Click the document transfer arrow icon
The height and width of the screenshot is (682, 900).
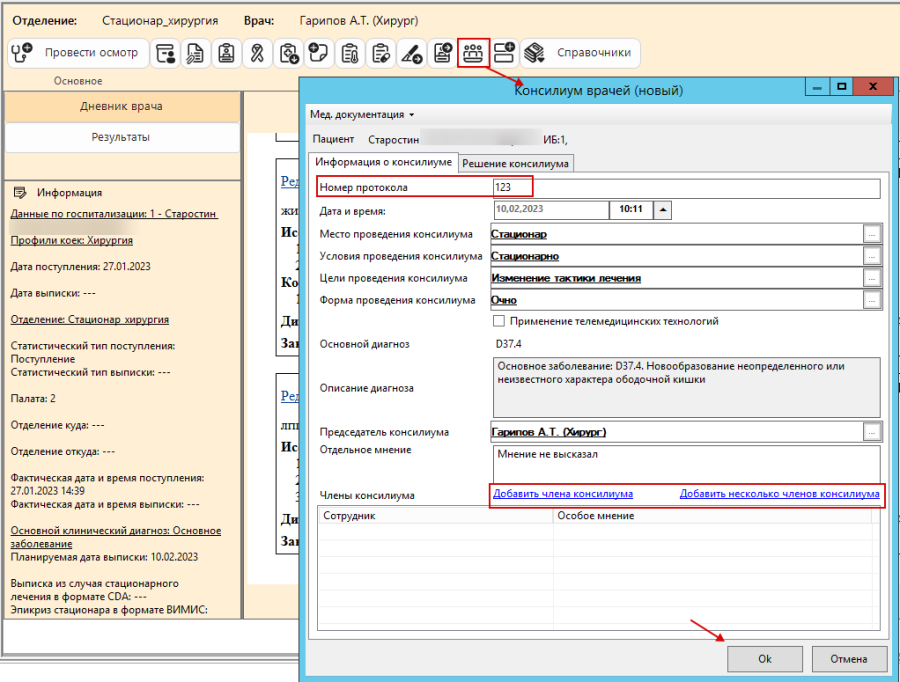(443, 53)
